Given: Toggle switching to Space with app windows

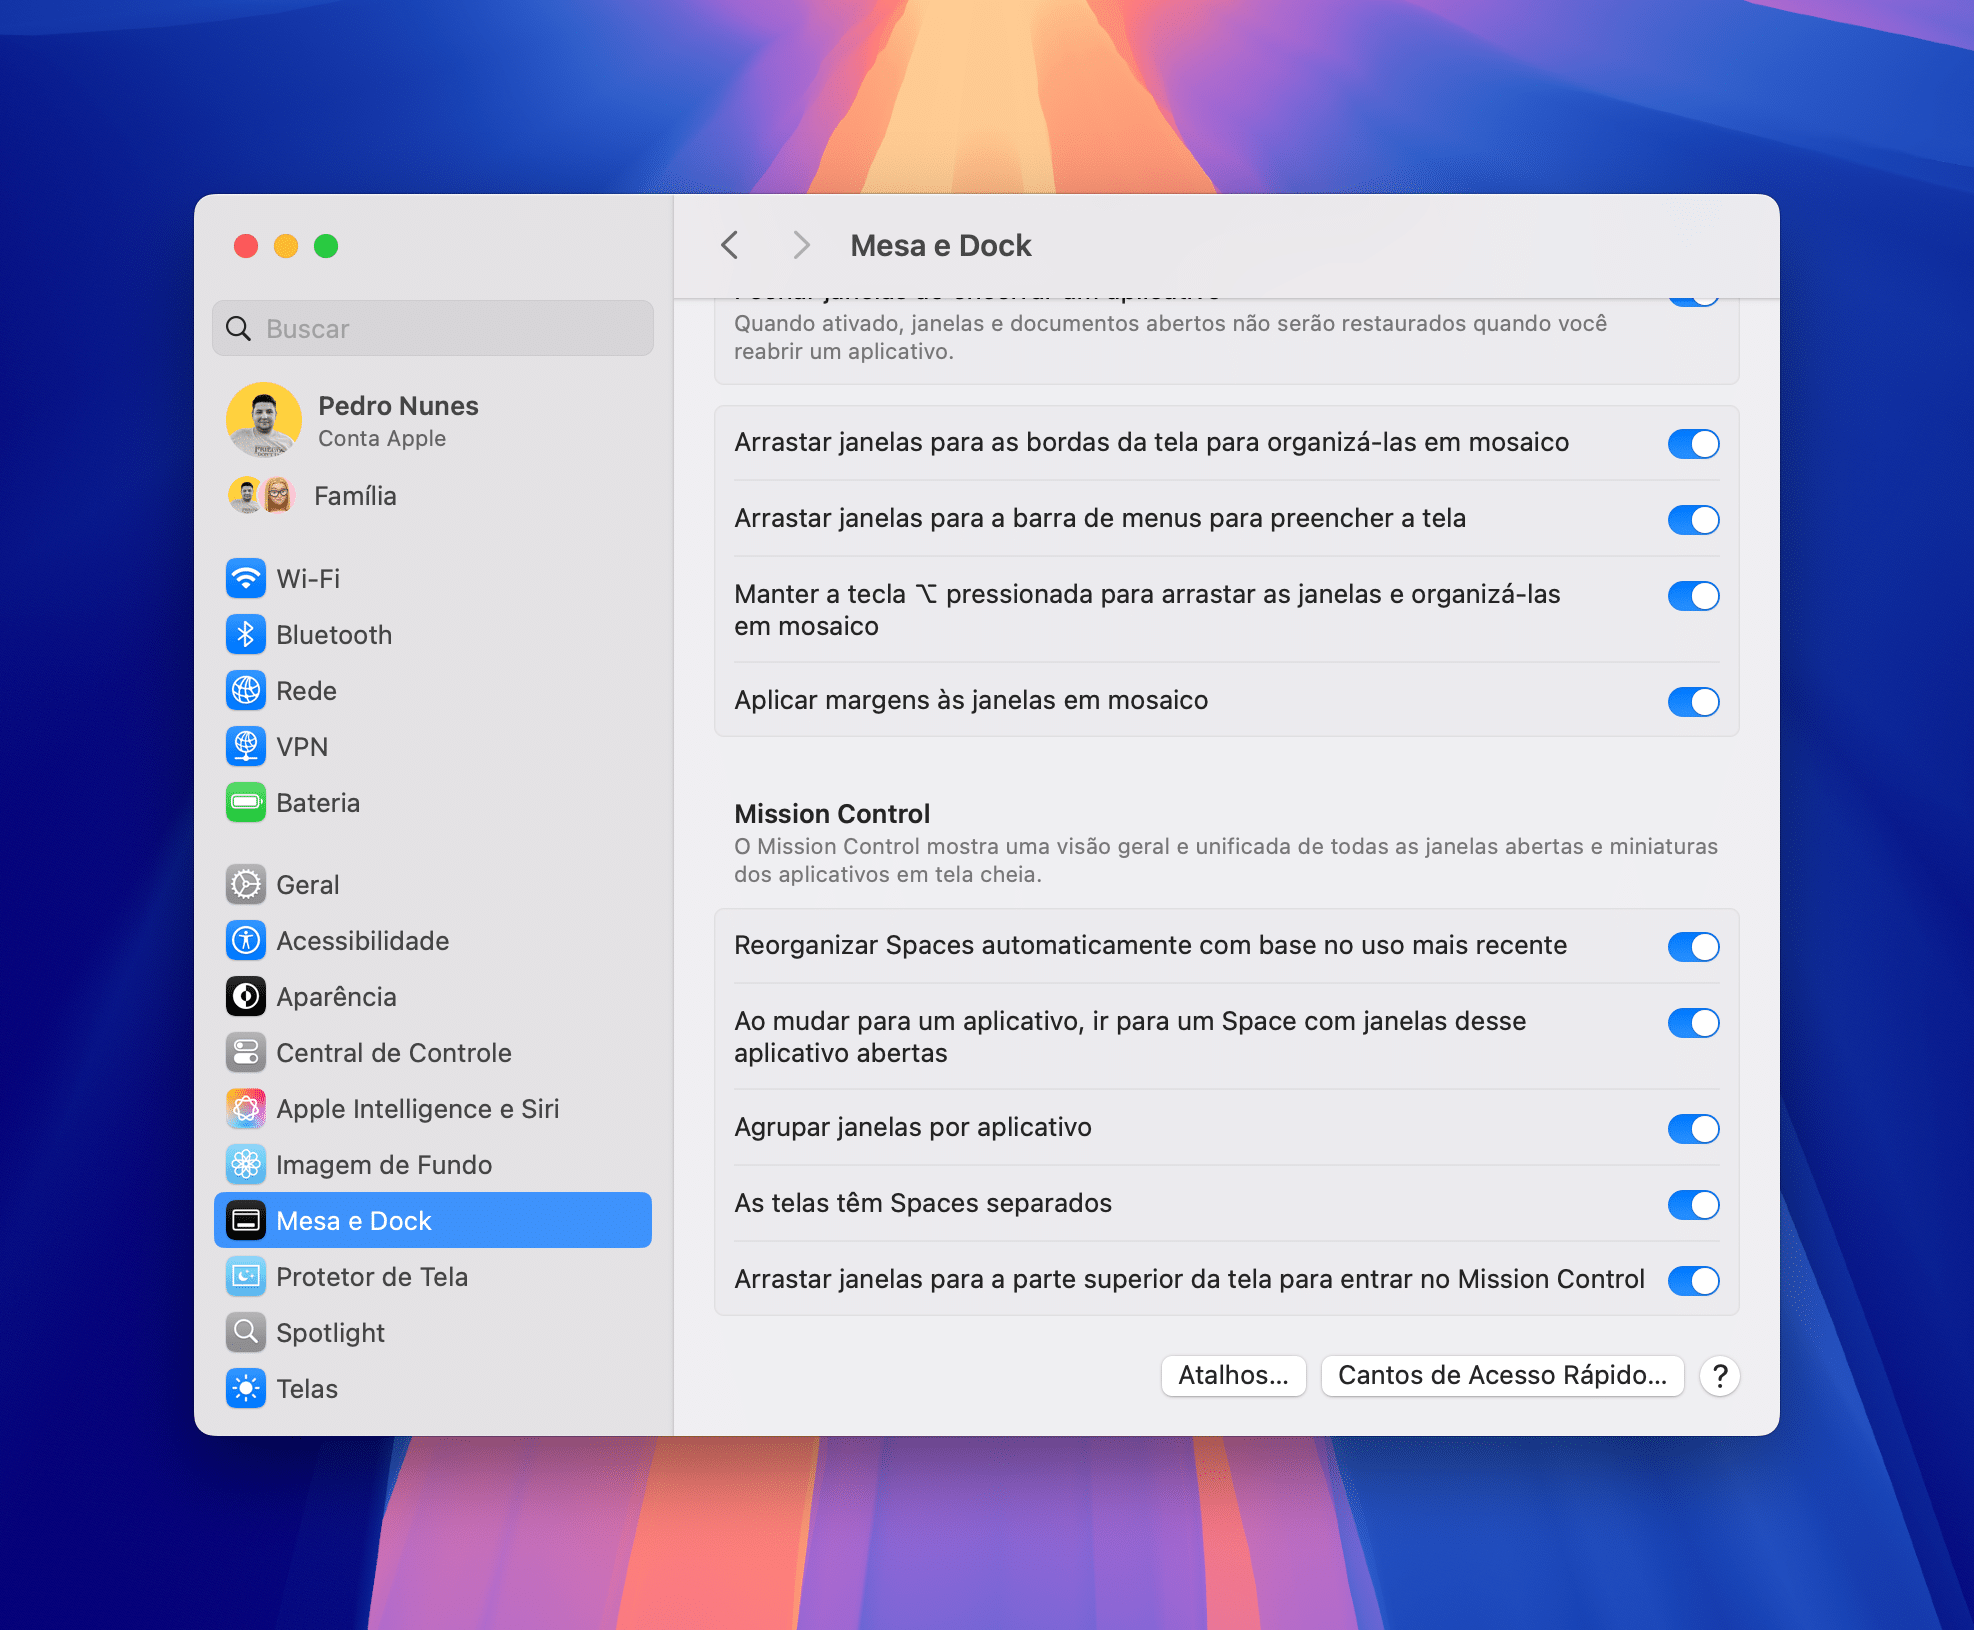Looking at the screenshot, I should click(x=1693, y=1022).
